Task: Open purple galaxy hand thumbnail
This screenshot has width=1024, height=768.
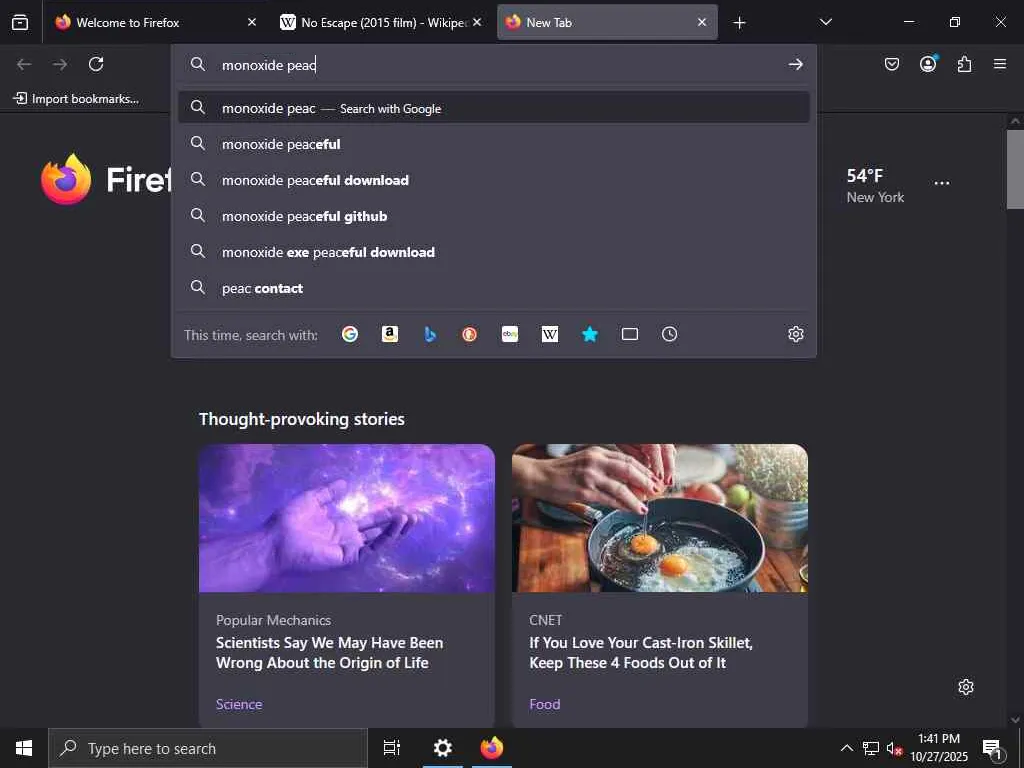Action: click(347, 518)
